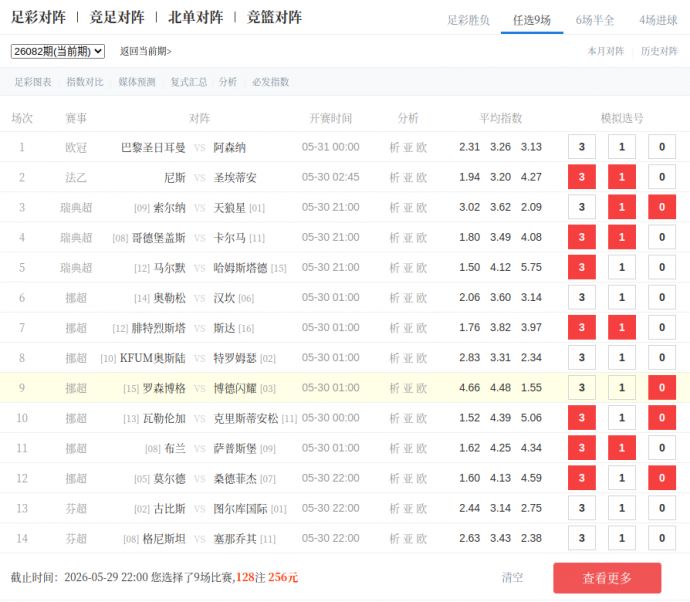Deselect 3 for 马尔默 vs 哈姆斯塔德
Viewport: 690px width, 602px height.
click(582, 267)
